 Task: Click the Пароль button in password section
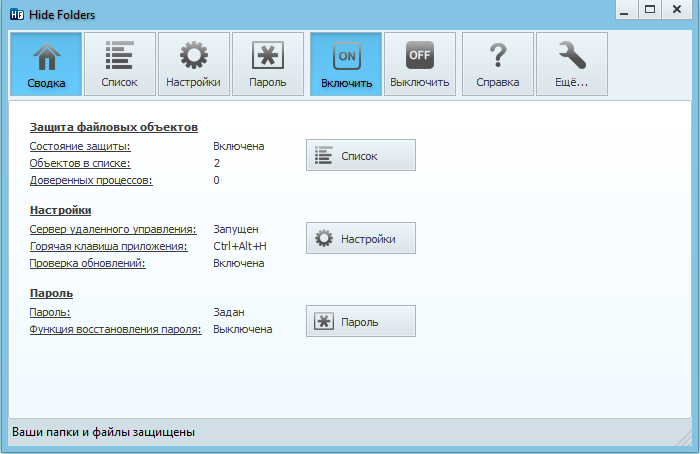click(361, 321)
